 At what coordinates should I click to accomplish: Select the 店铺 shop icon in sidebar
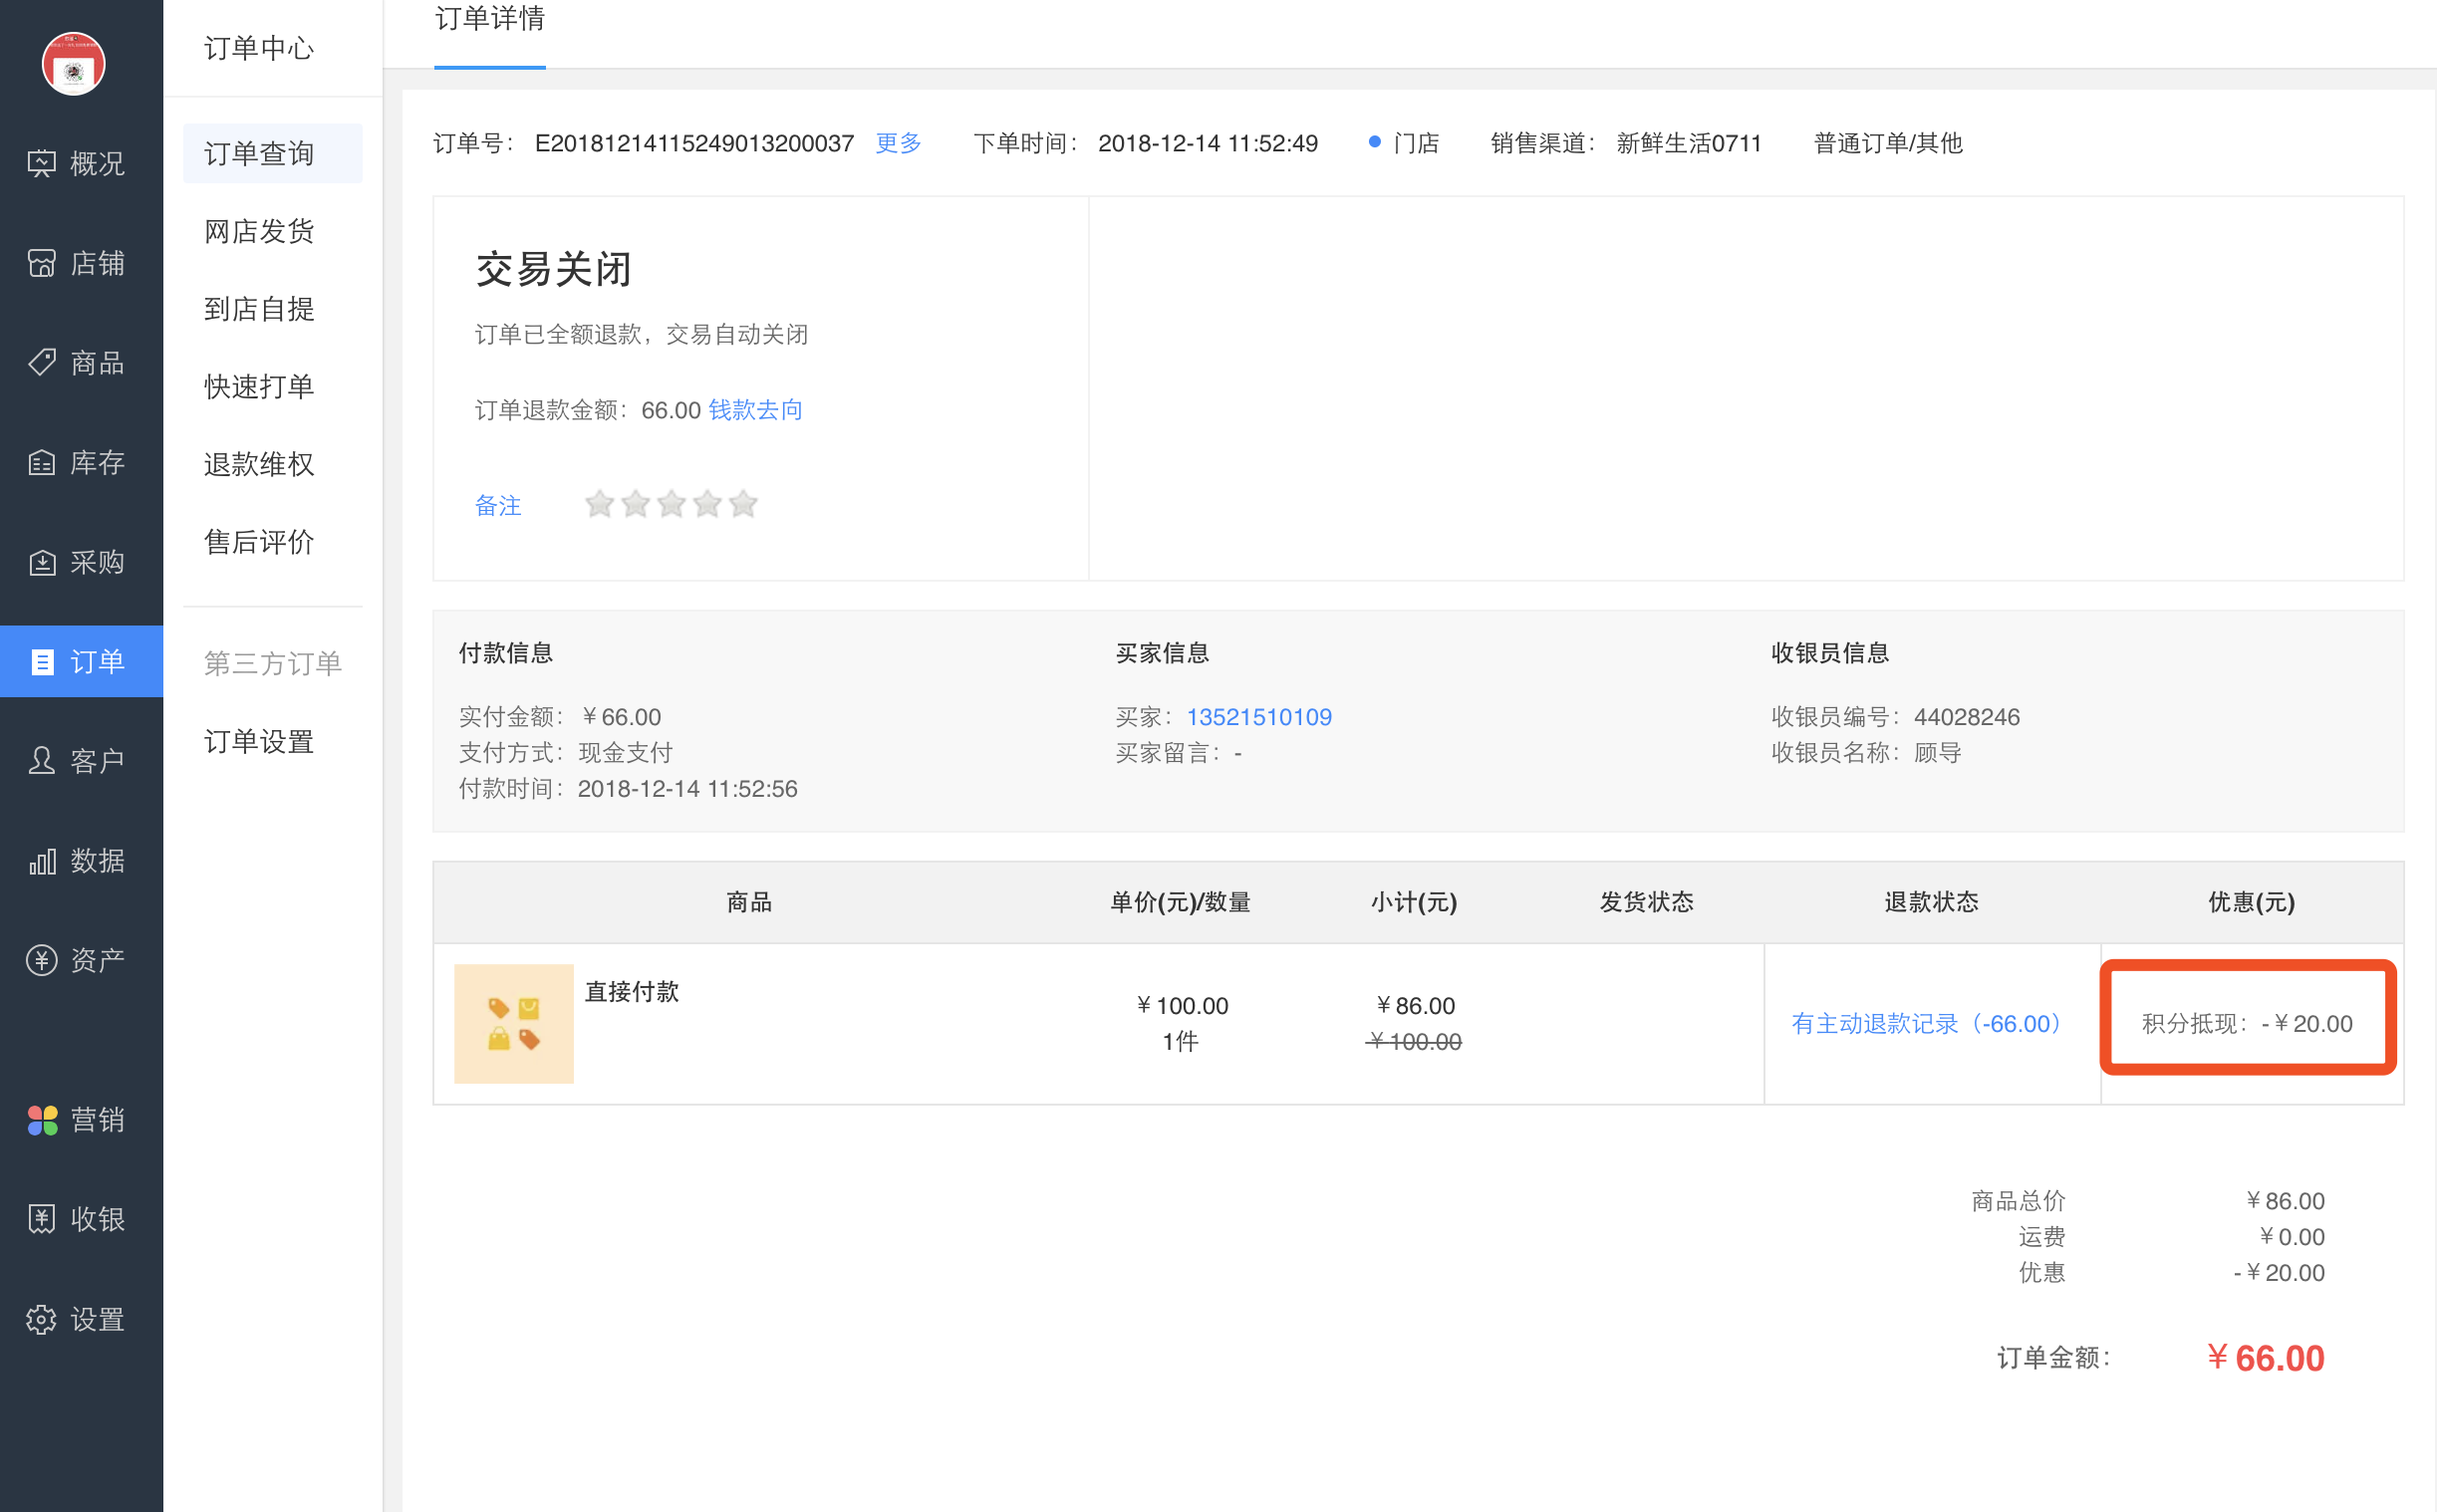pyautogui.click(x=80, y=263)
